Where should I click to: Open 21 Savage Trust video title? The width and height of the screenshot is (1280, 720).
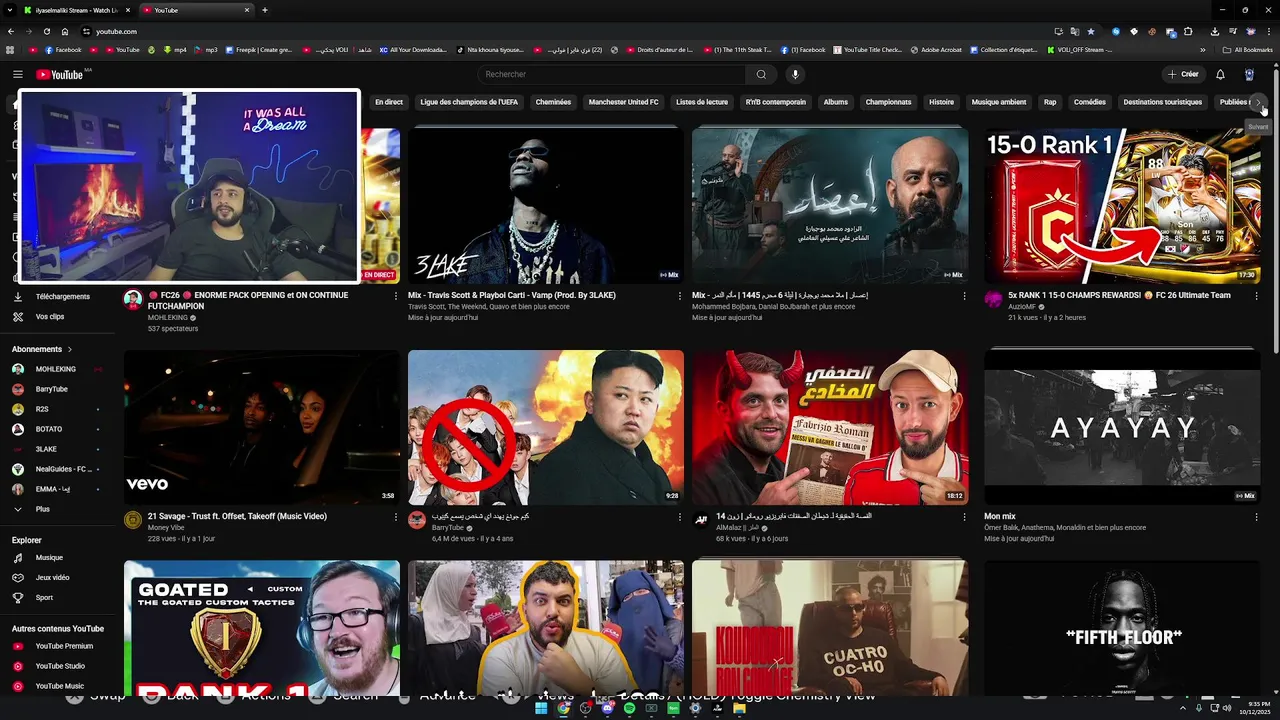coord(237,517)
